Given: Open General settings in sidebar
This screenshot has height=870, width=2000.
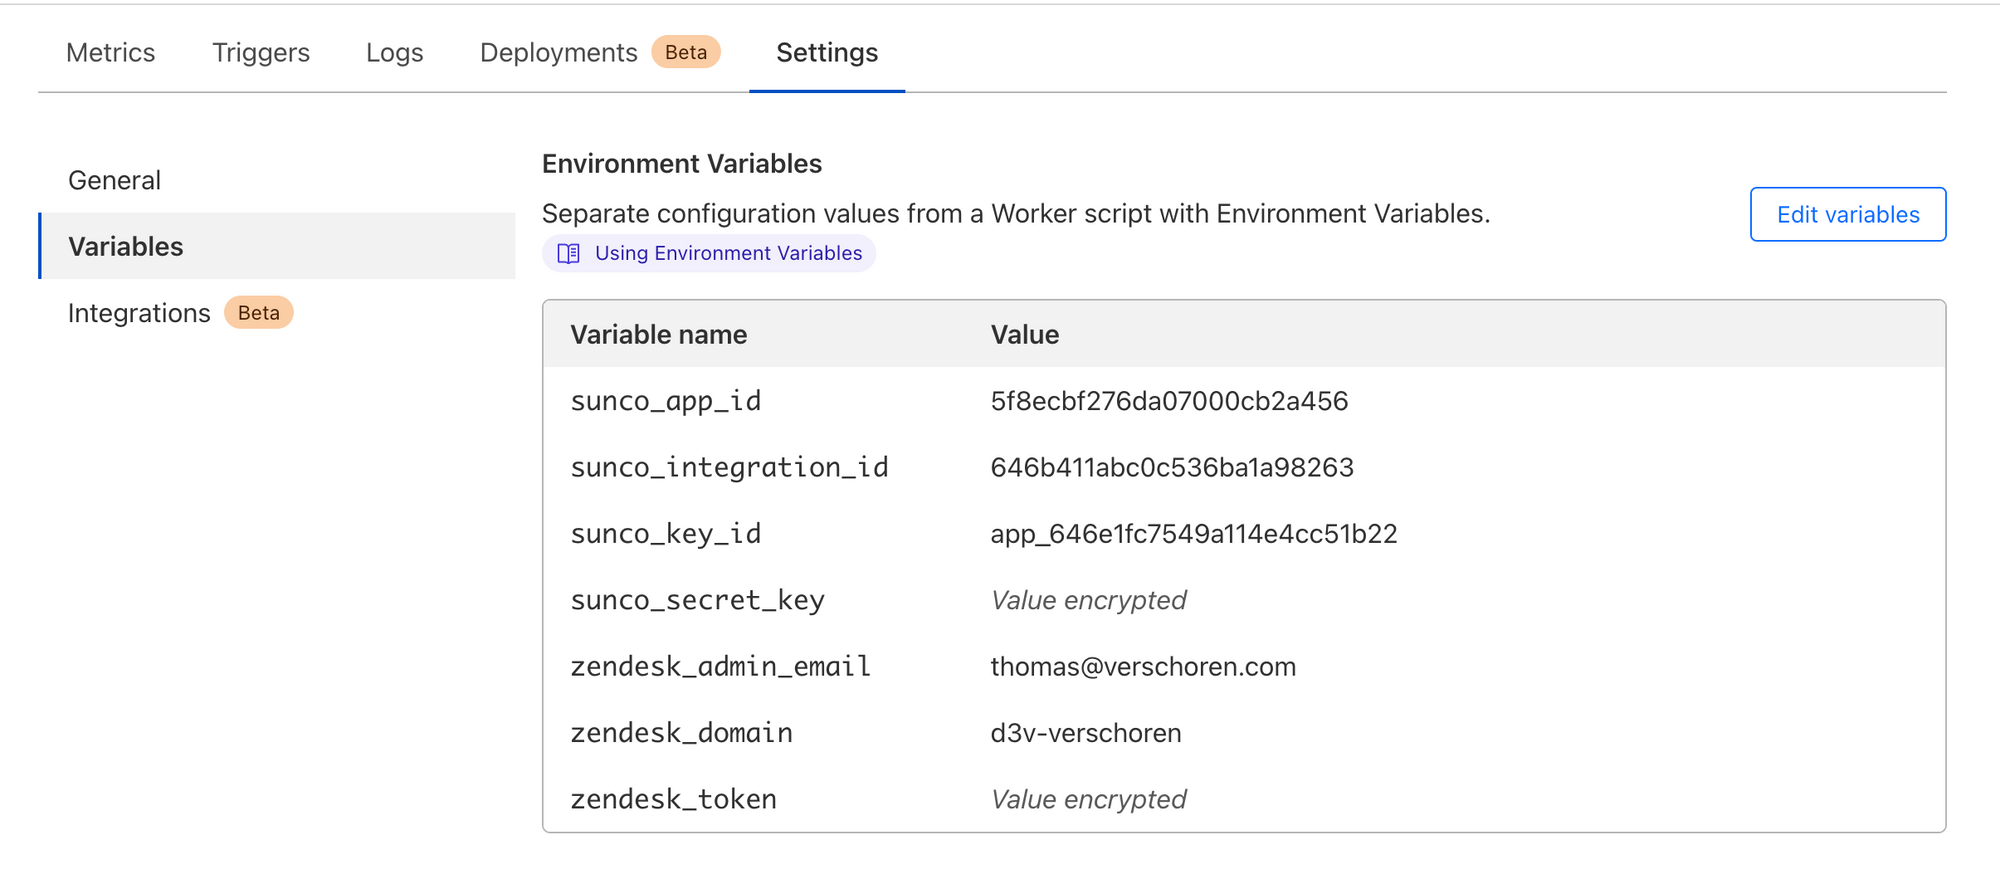Looking at the screenshot, I should [114, 180].
